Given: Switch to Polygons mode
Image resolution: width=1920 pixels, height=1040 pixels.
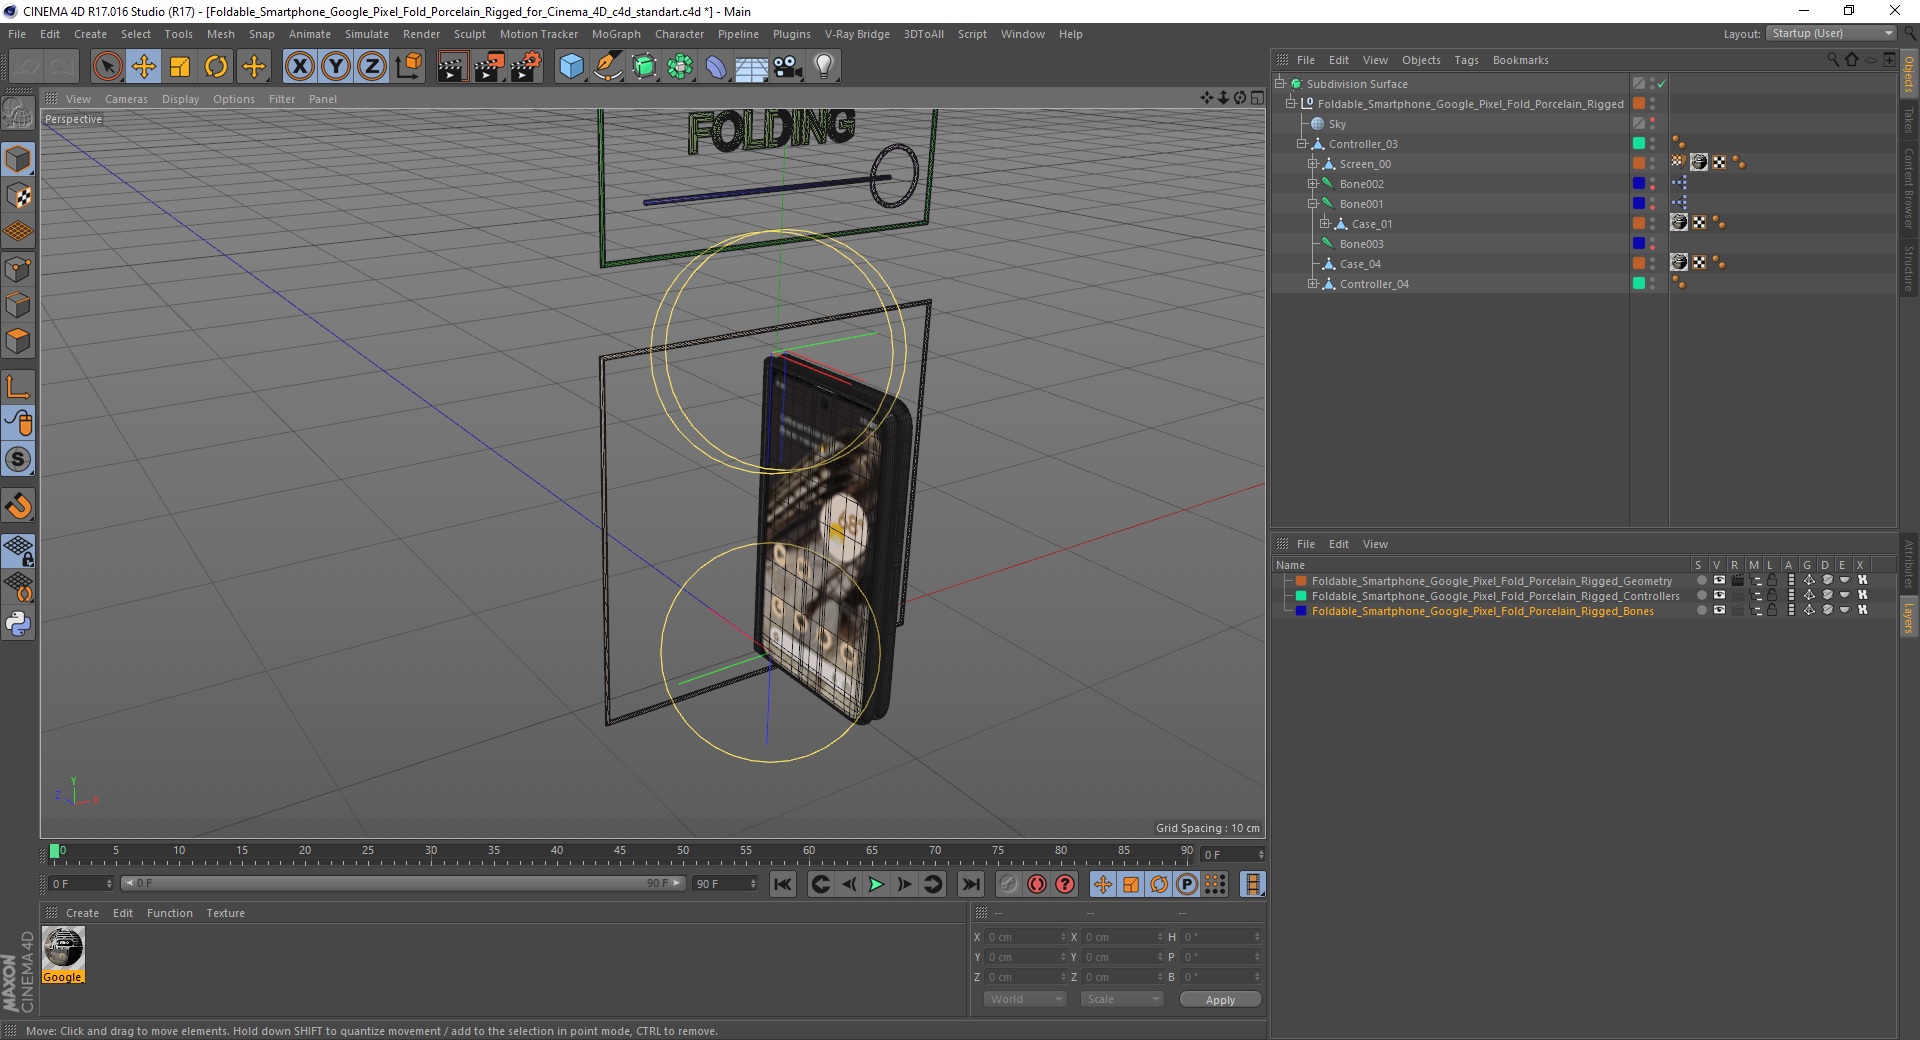Looking at the screenshot, I should click(x=18, y=341).
